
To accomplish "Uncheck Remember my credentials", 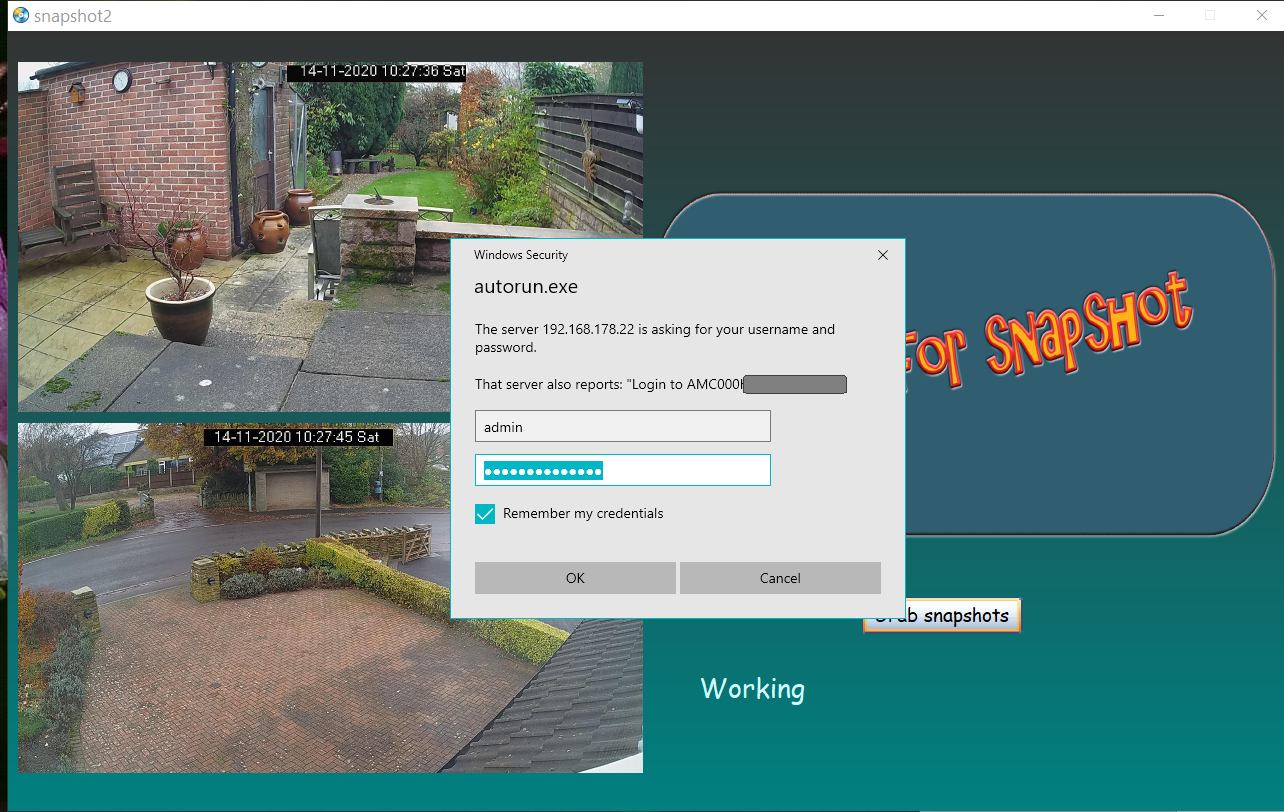I will 485,514.
